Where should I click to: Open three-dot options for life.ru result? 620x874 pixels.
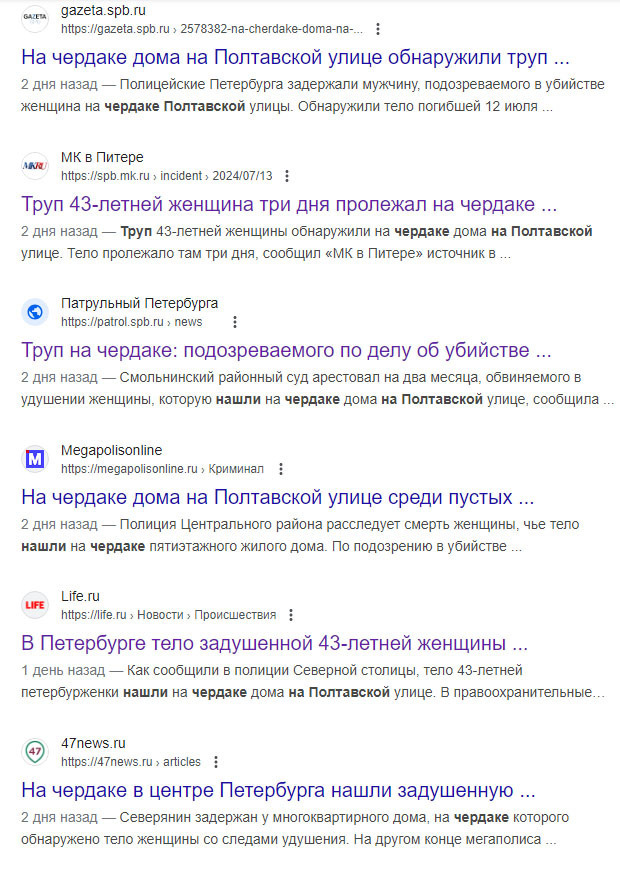click(x=291, y=615)
